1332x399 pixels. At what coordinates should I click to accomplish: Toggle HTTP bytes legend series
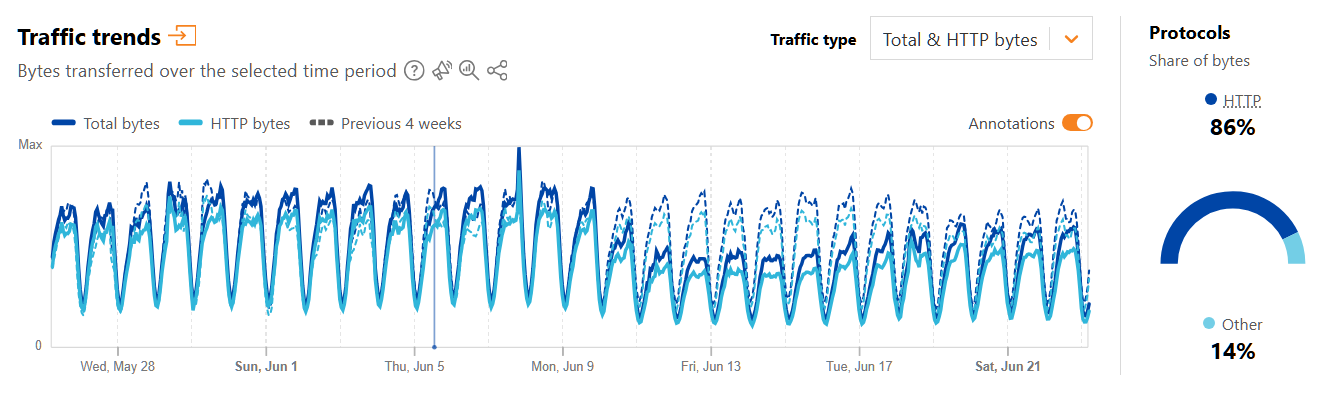pyautogui.click(x=234, y=124)
